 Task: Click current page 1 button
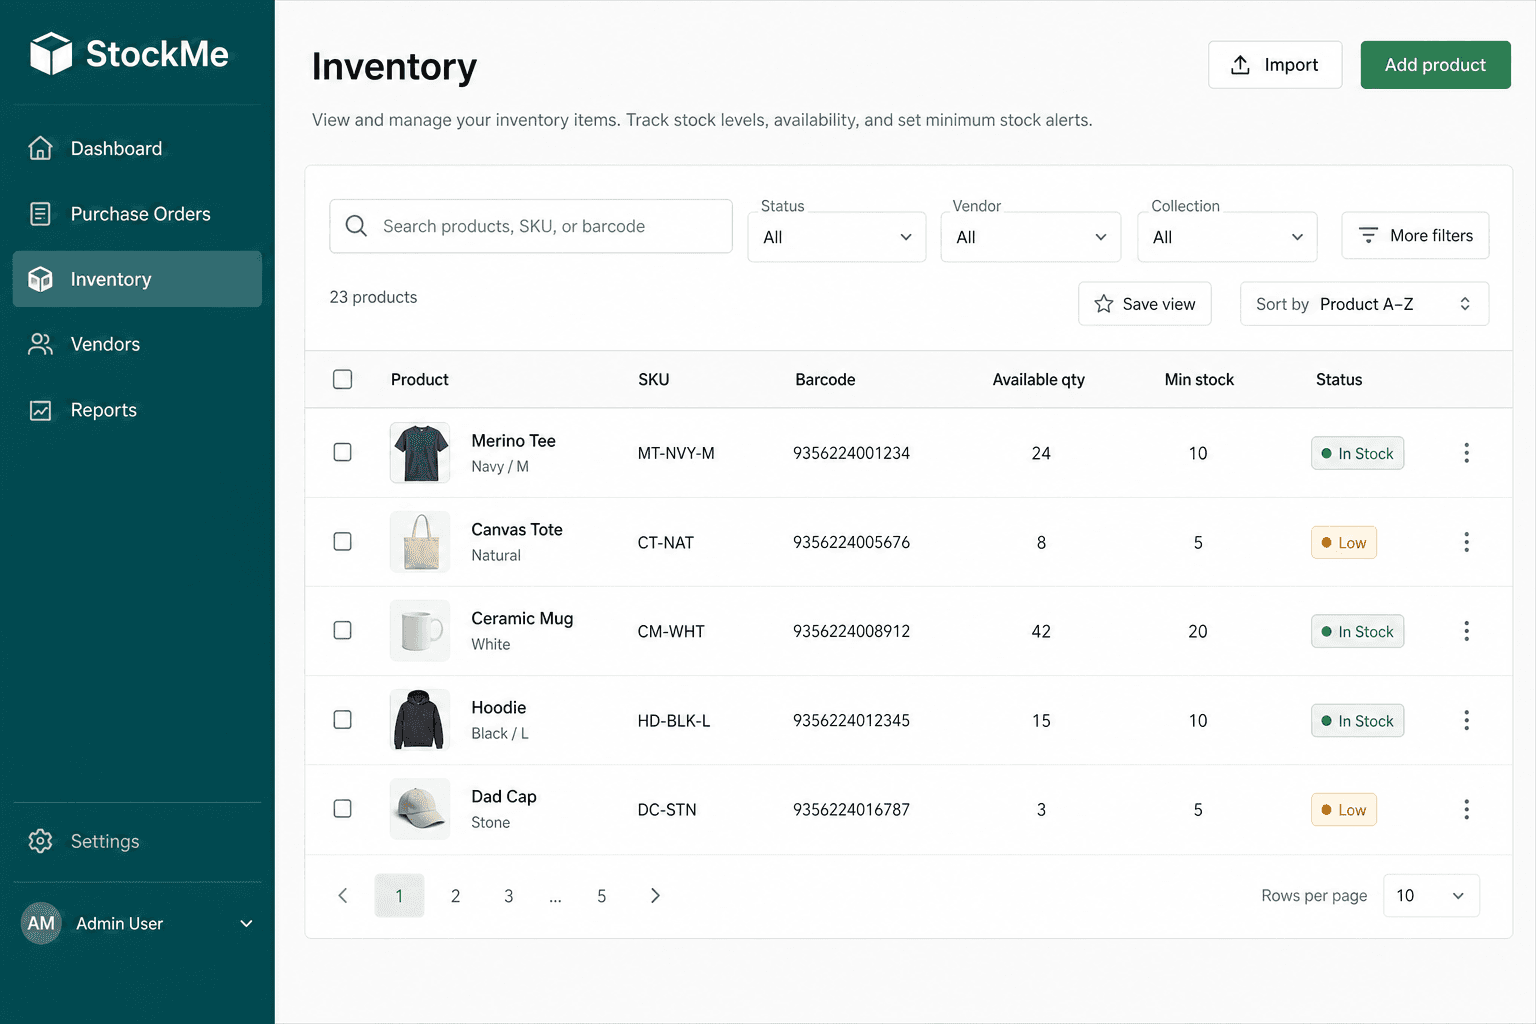click(x=399, y=896)
